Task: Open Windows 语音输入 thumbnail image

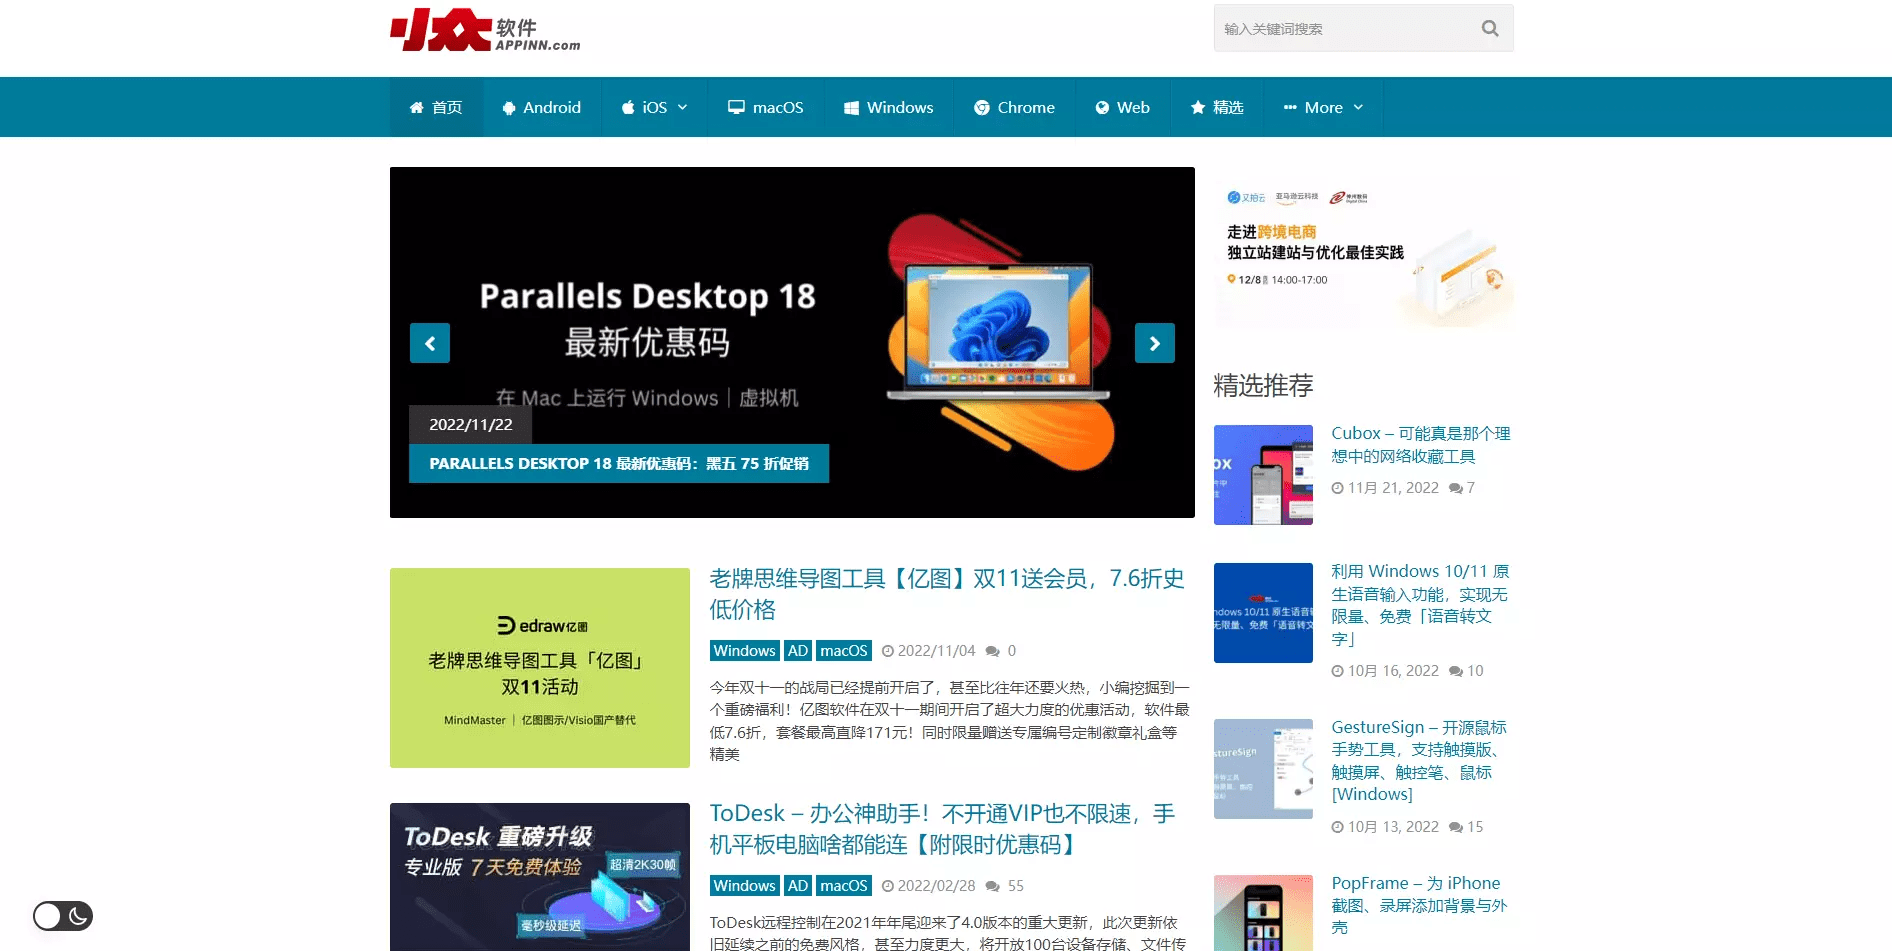Action: (x=1263, y=613)
